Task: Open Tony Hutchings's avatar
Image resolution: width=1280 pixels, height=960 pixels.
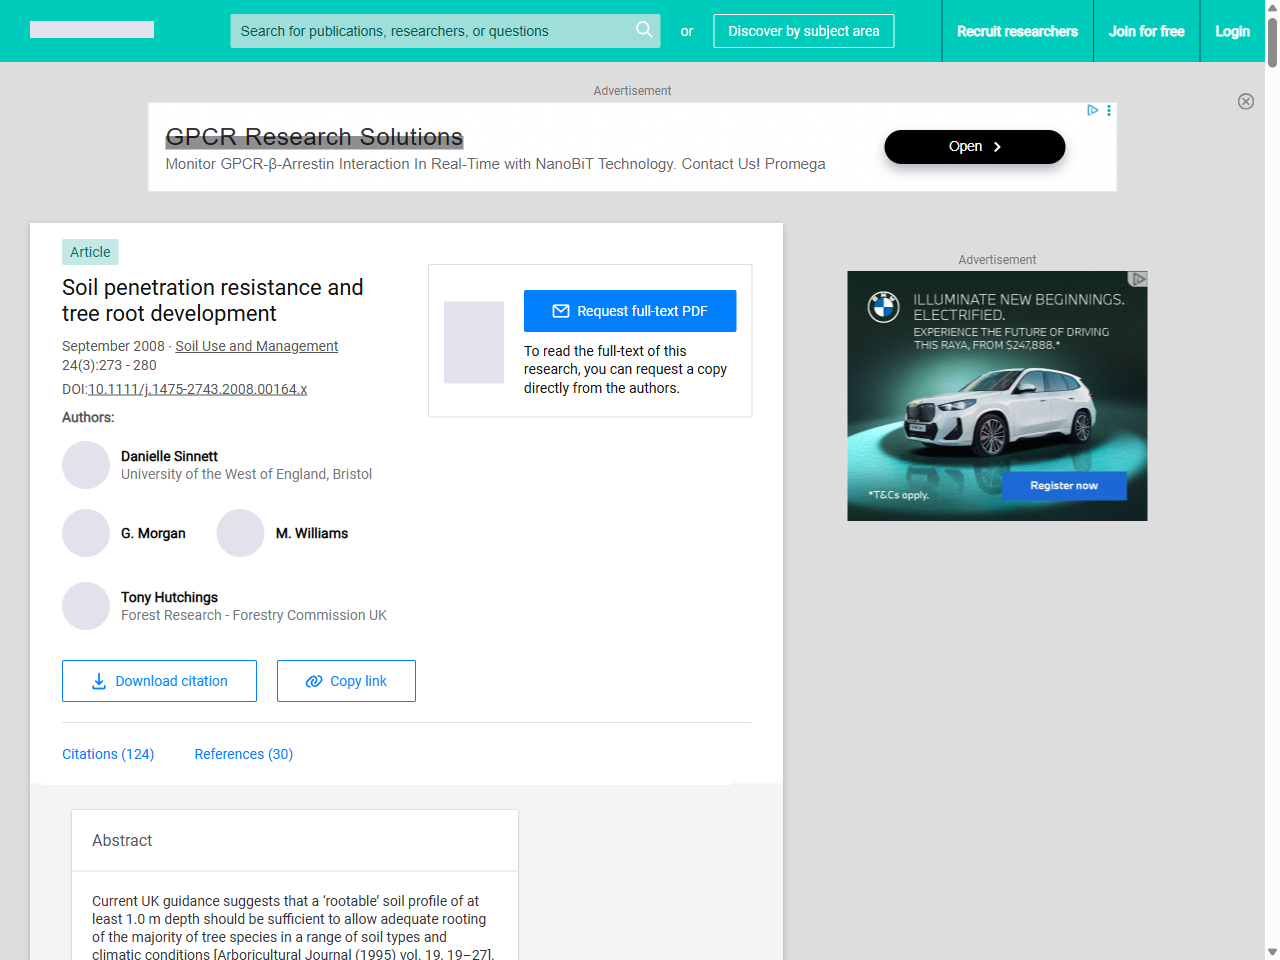Action: pos(86,606)
